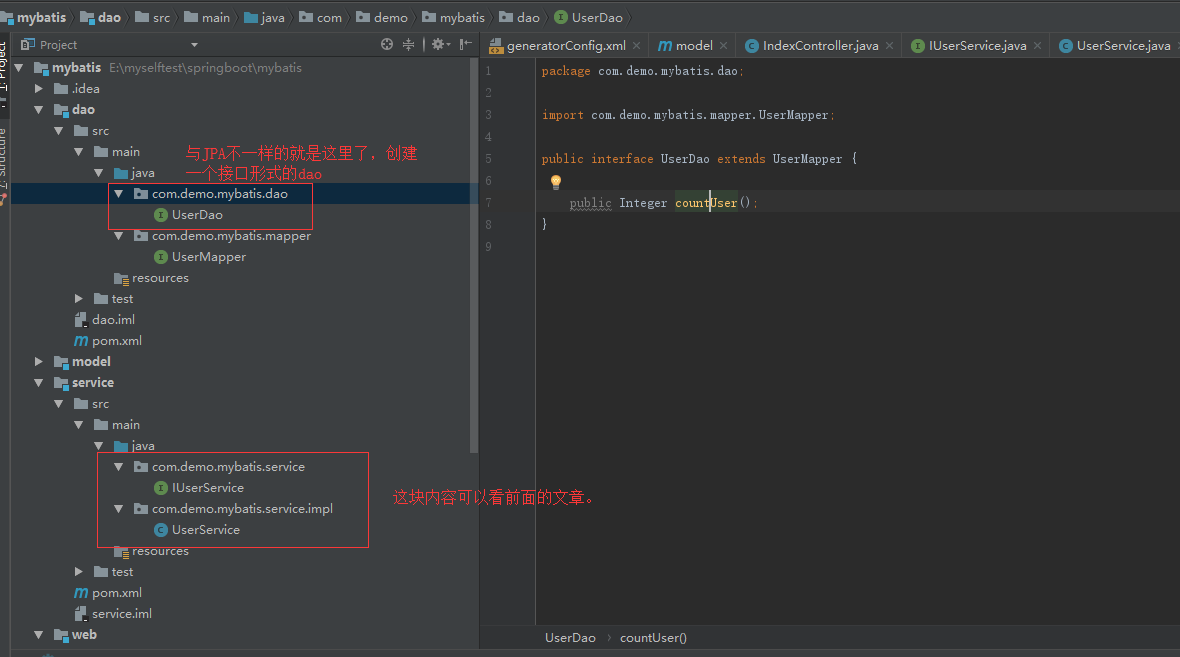Close the IUserService.java tab
The image size is (1180, 657).
1038,46
